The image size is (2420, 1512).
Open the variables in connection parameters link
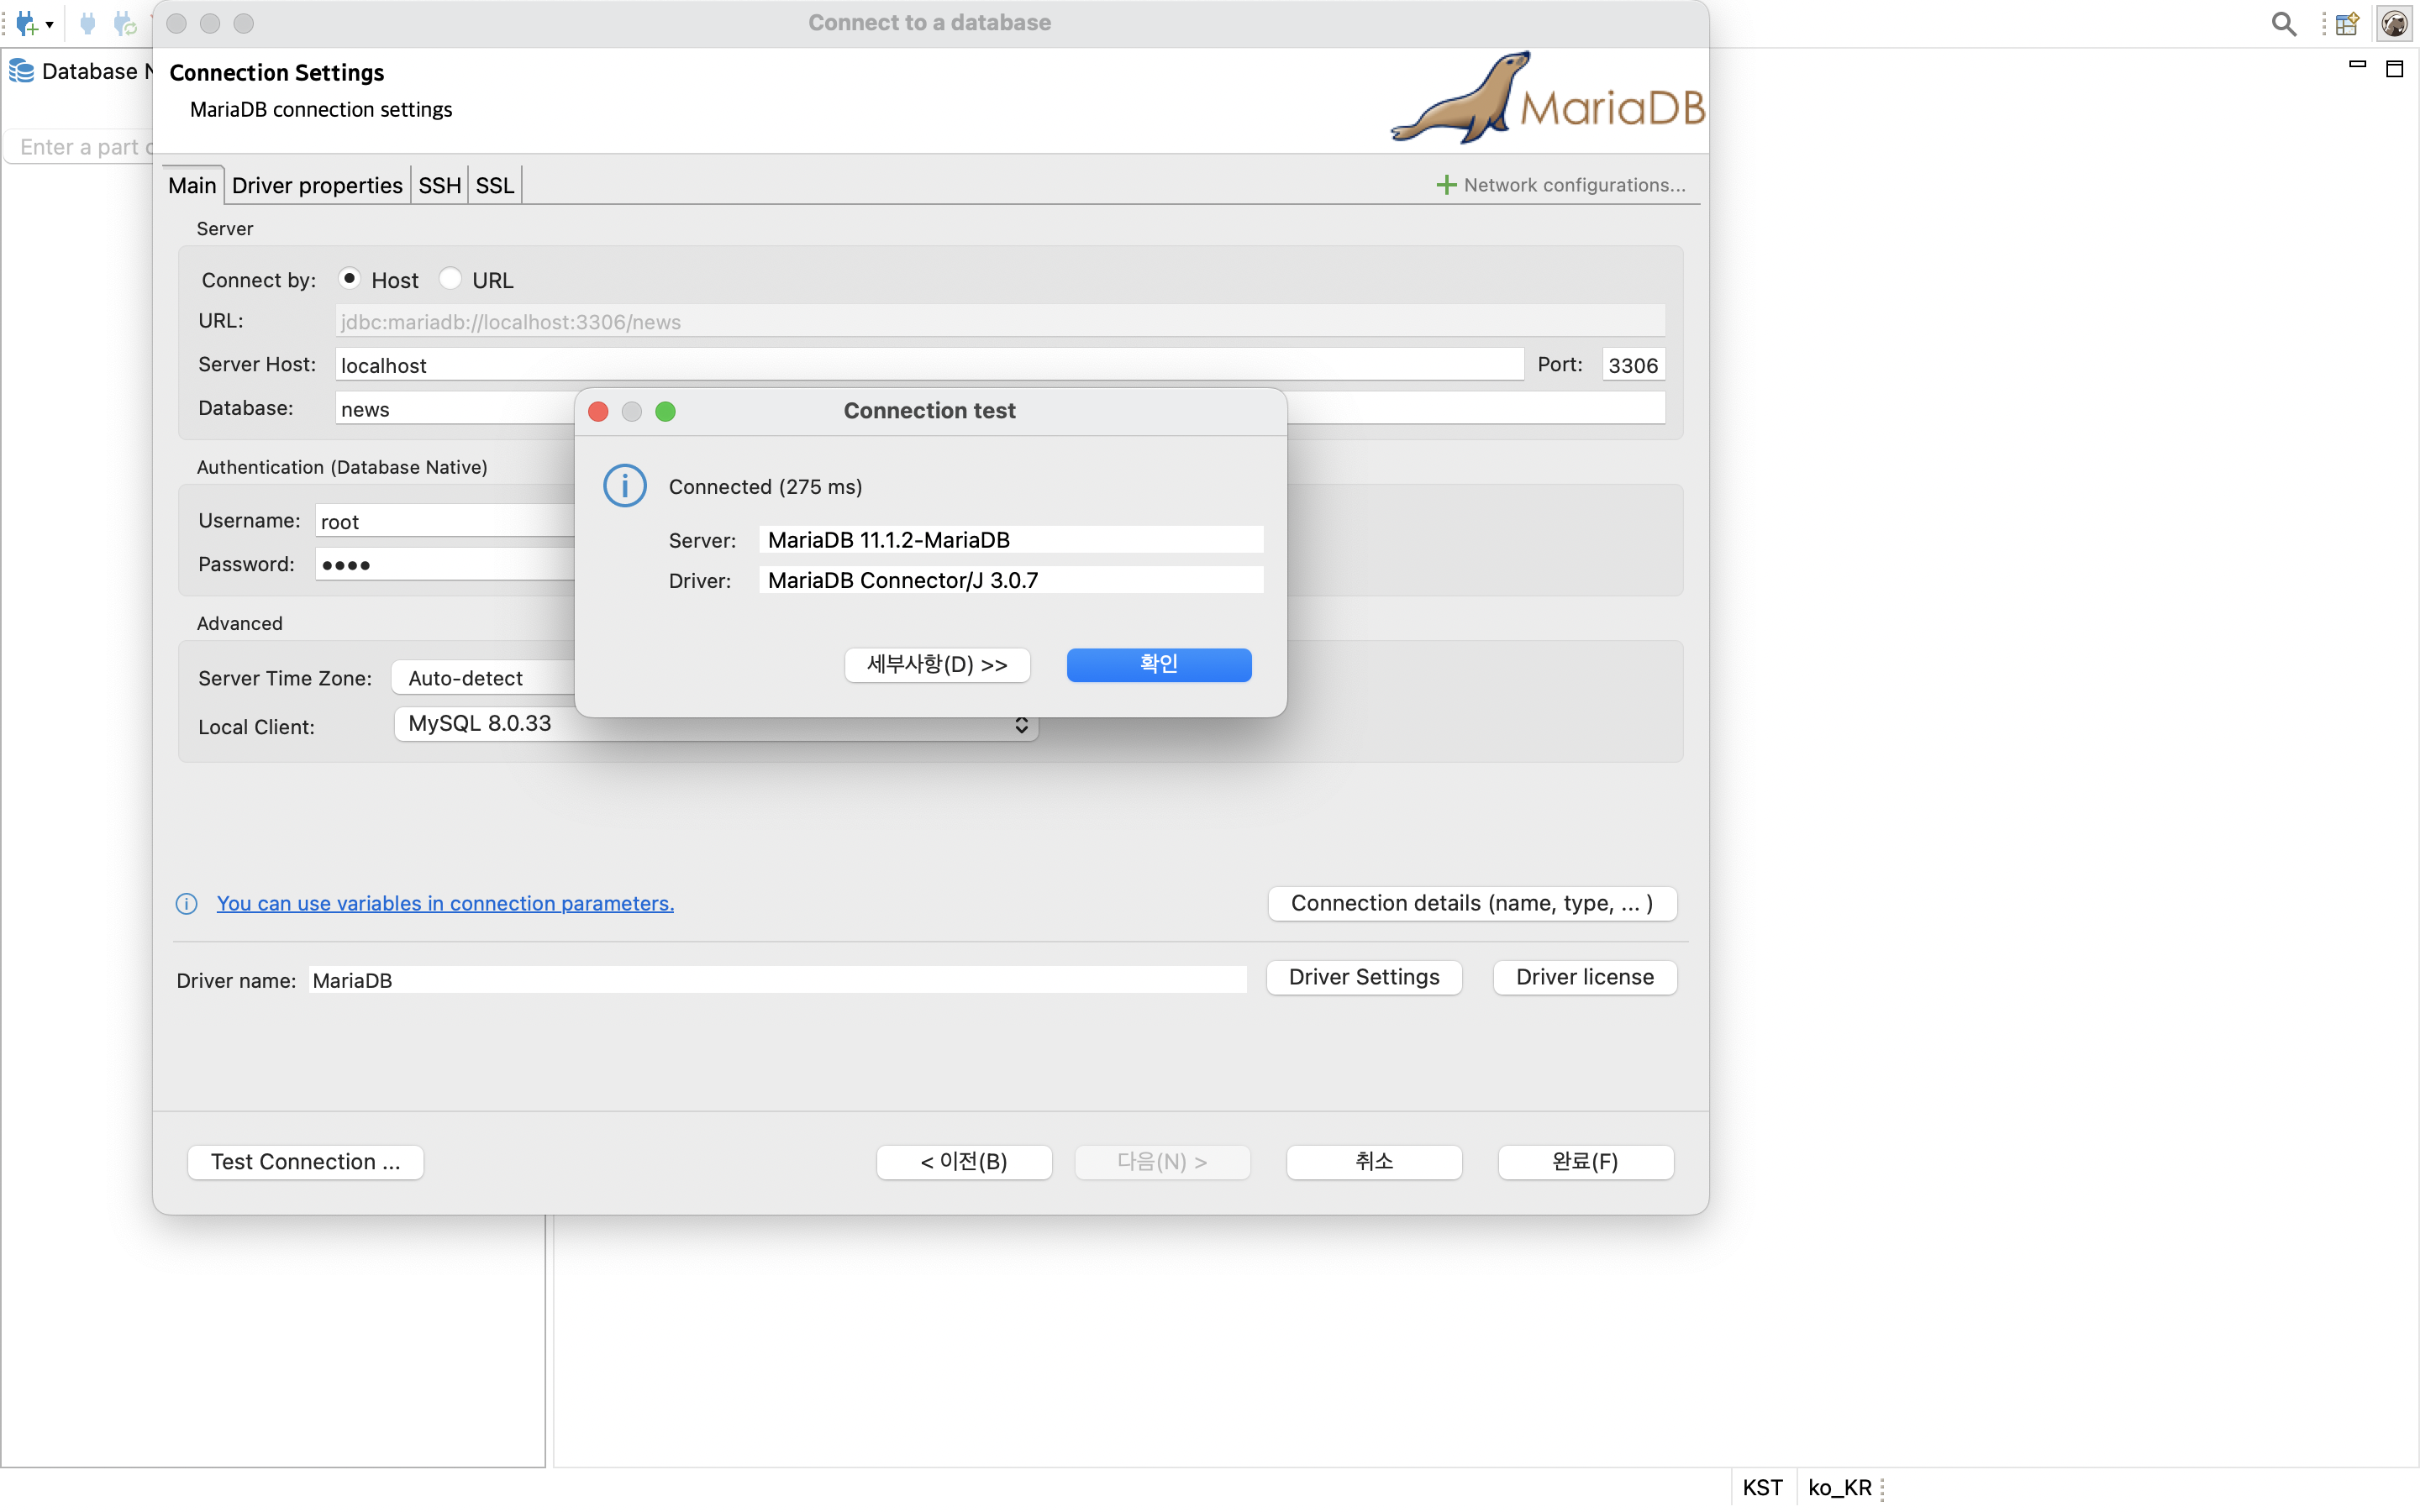(445, 903)
